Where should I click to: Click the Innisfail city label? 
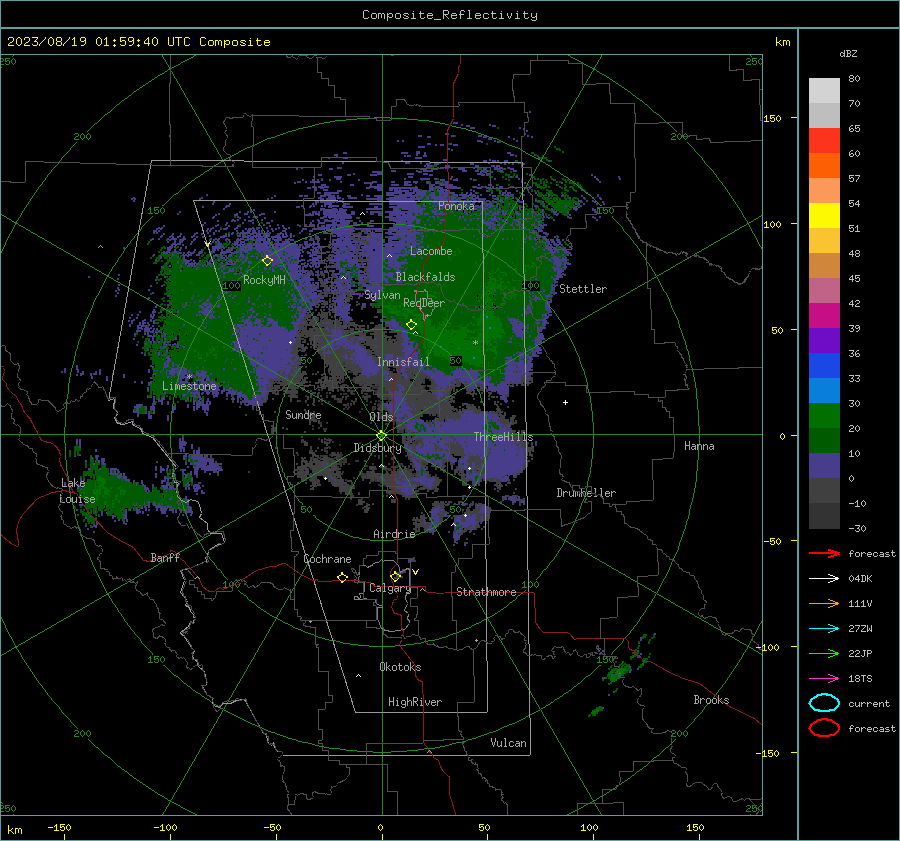(404, 362)
